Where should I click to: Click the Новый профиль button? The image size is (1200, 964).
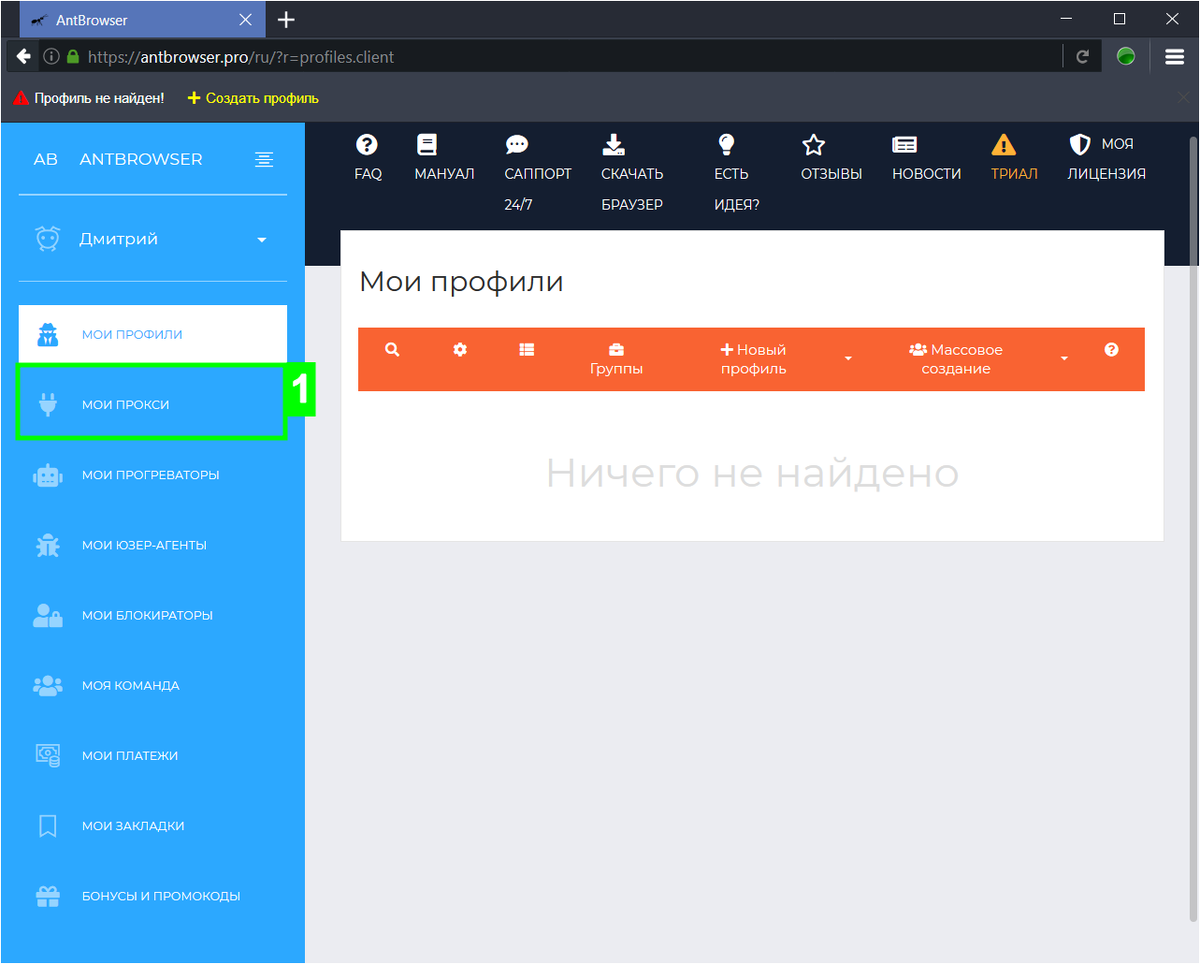point(753,359)
